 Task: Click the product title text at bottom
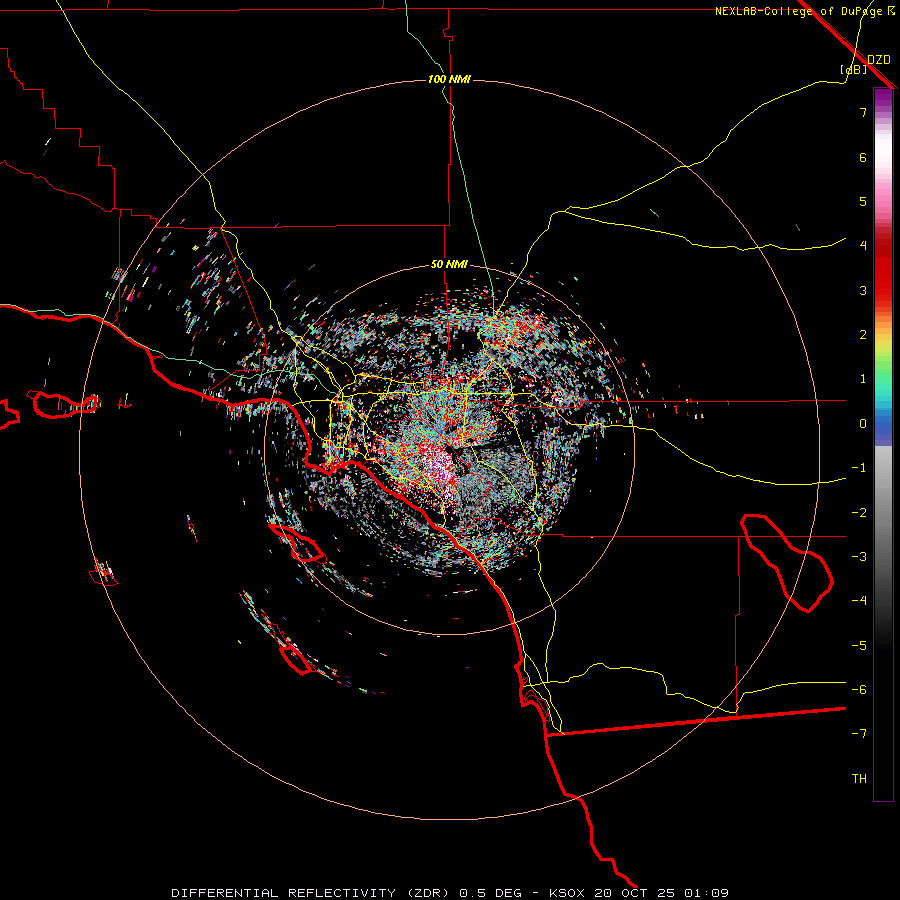(450, 893)
